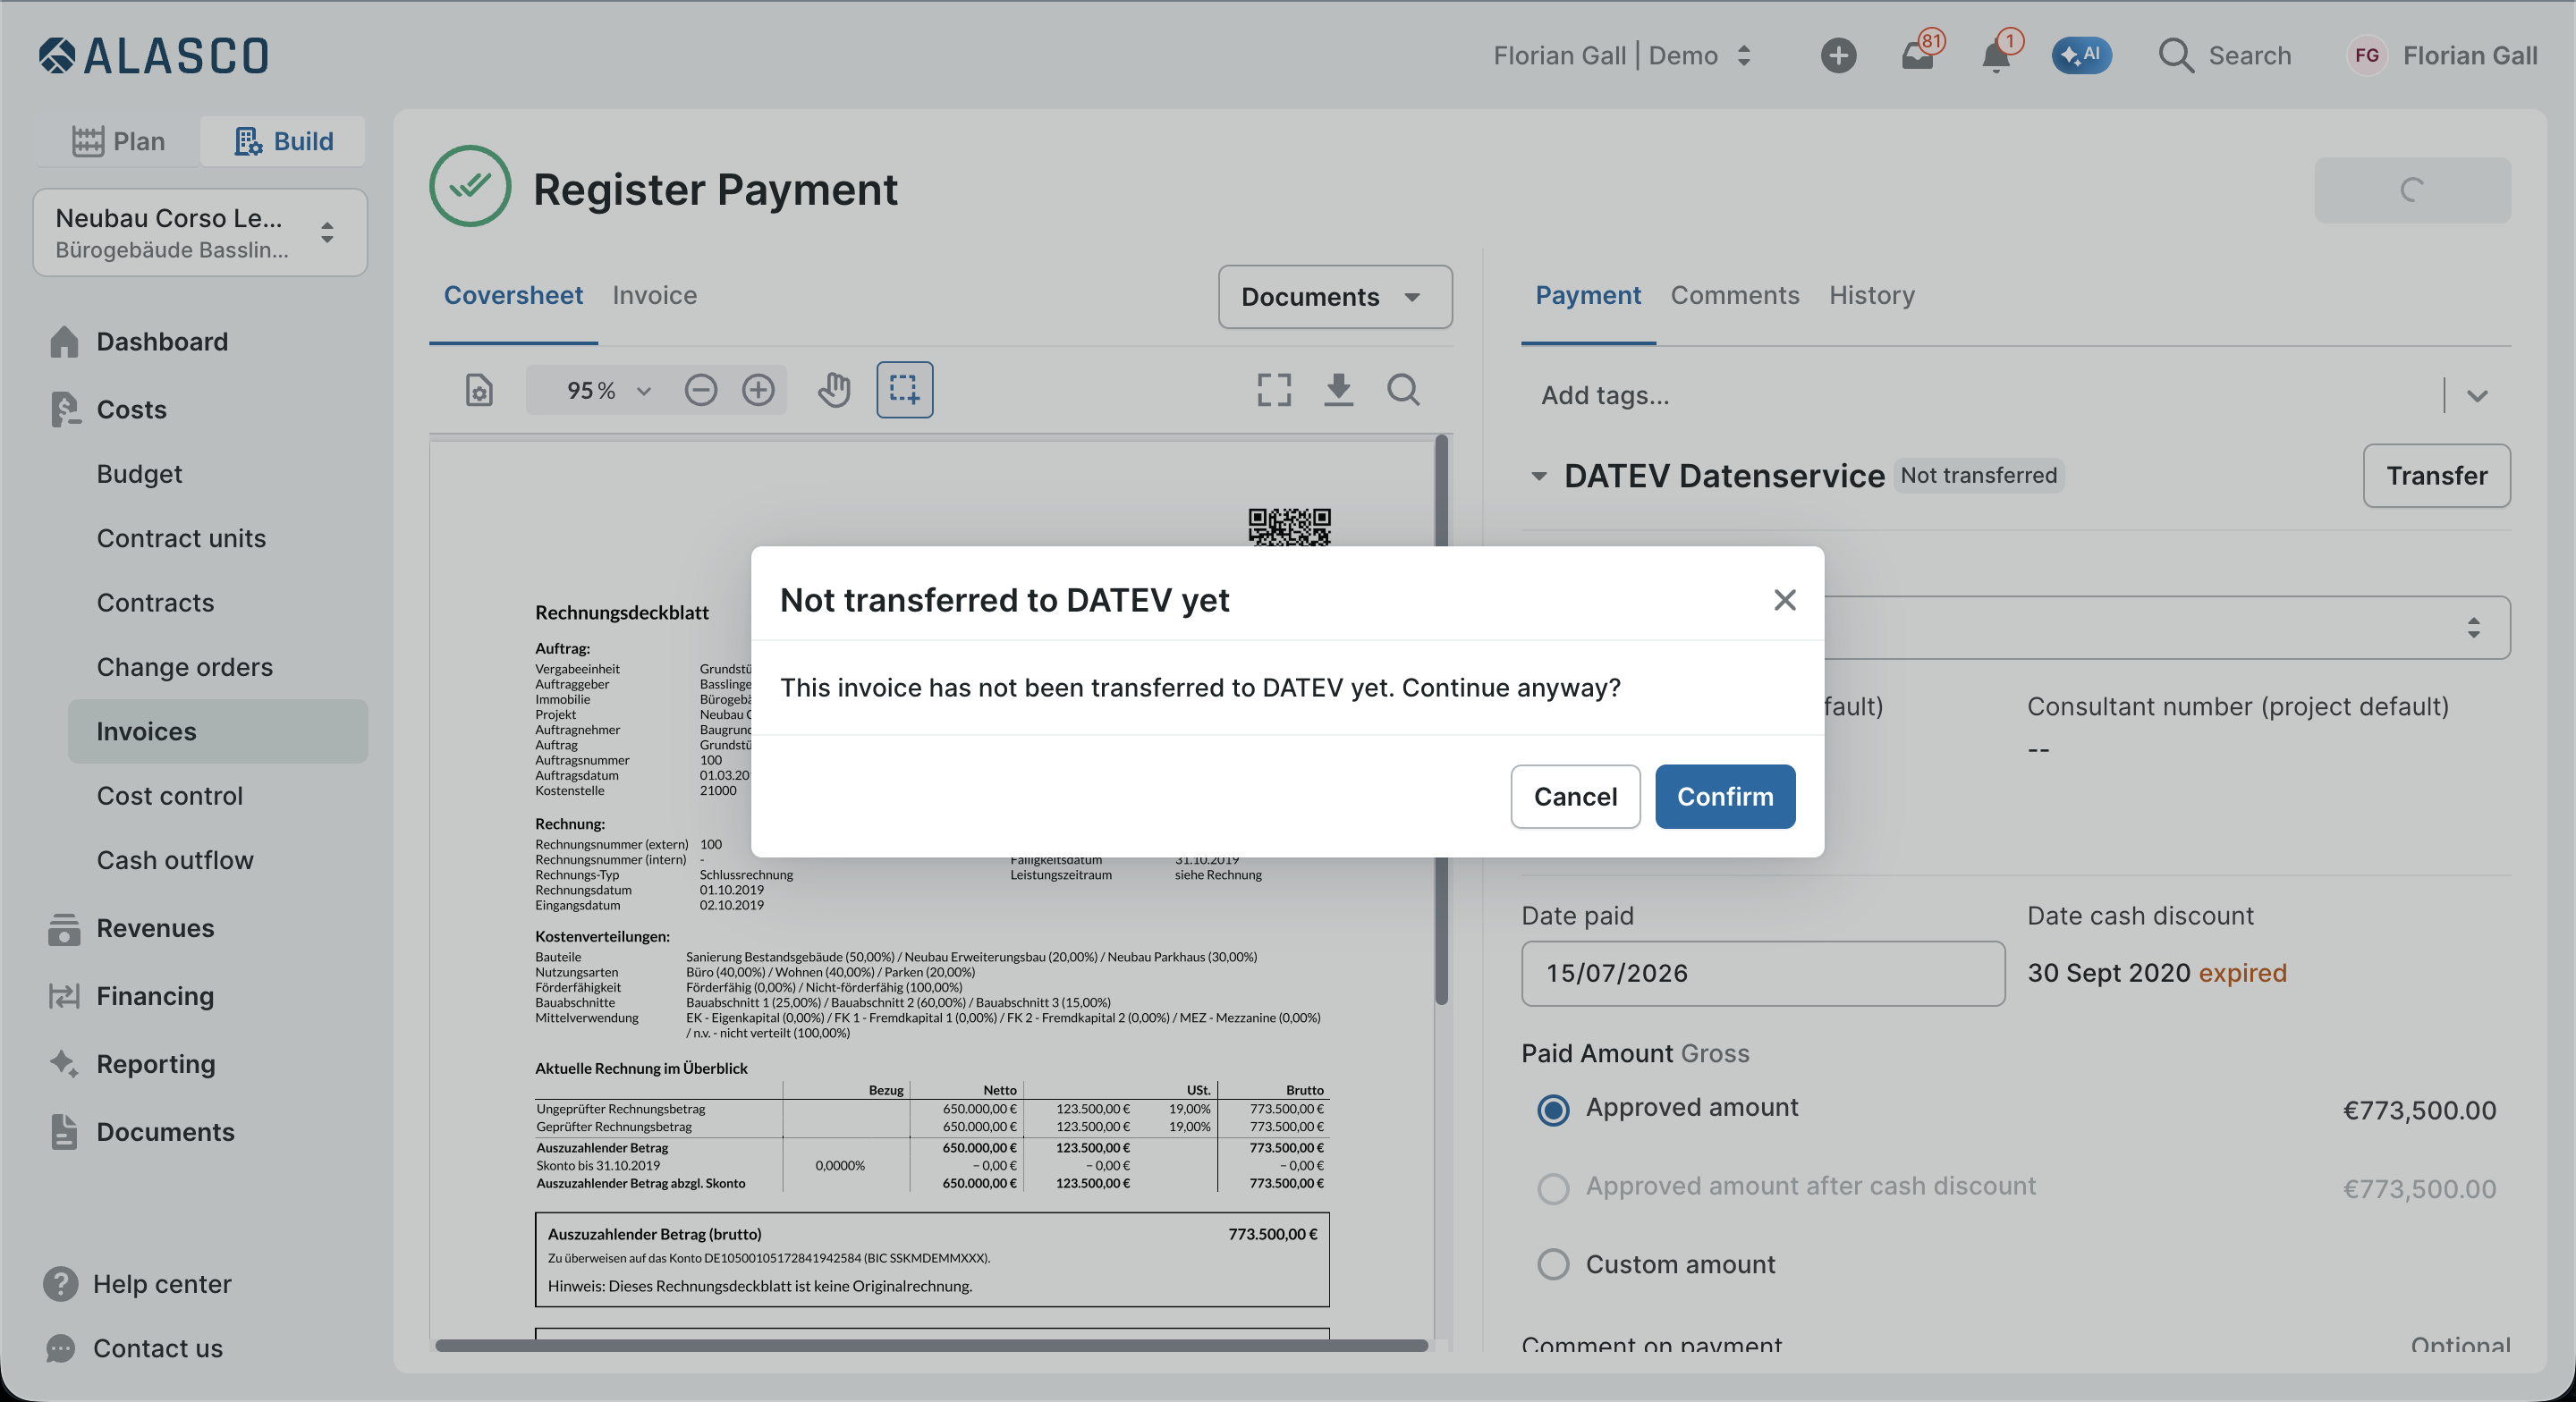Select the Approved amount radio button
The height and width of the screenshot is (1402, 2576).
point(1552,1109)
